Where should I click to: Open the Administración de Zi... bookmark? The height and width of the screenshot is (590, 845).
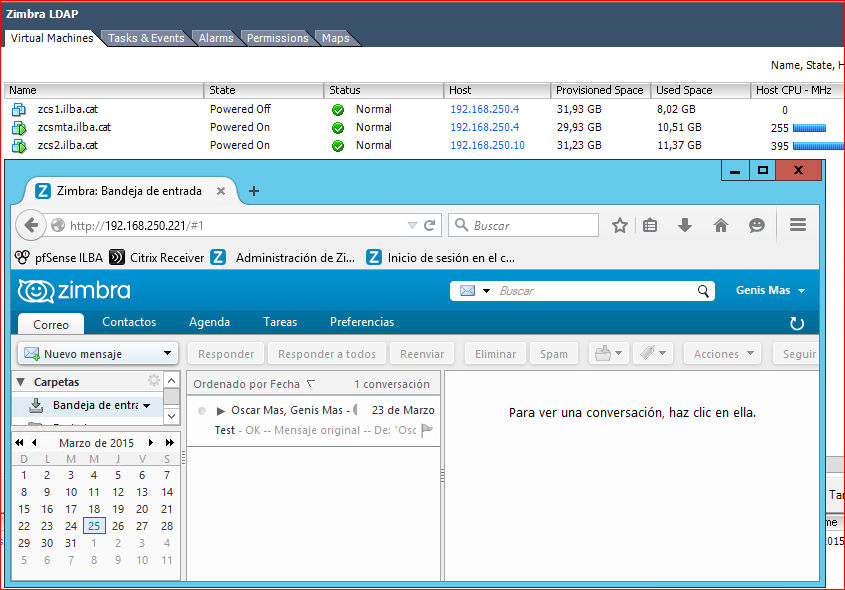282,258
